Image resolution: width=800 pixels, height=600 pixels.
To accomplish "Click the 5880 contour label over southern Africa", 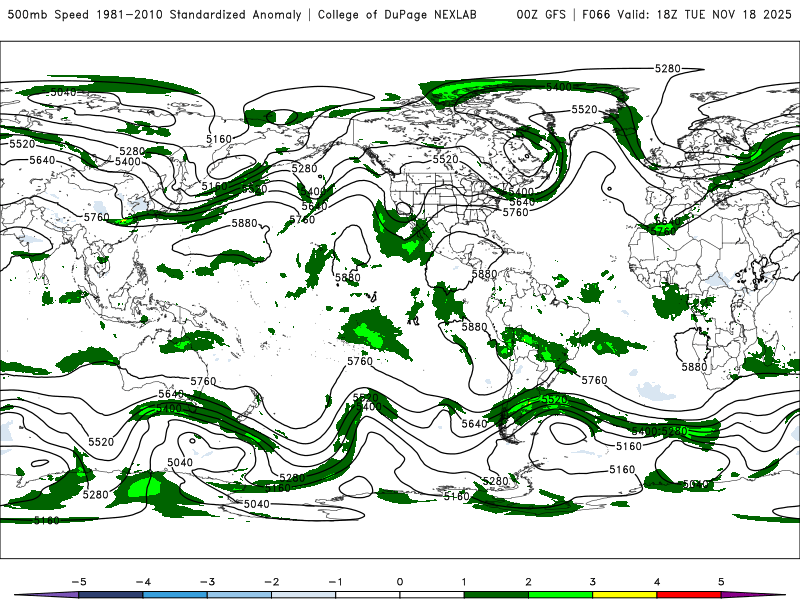I will (694, 367).
